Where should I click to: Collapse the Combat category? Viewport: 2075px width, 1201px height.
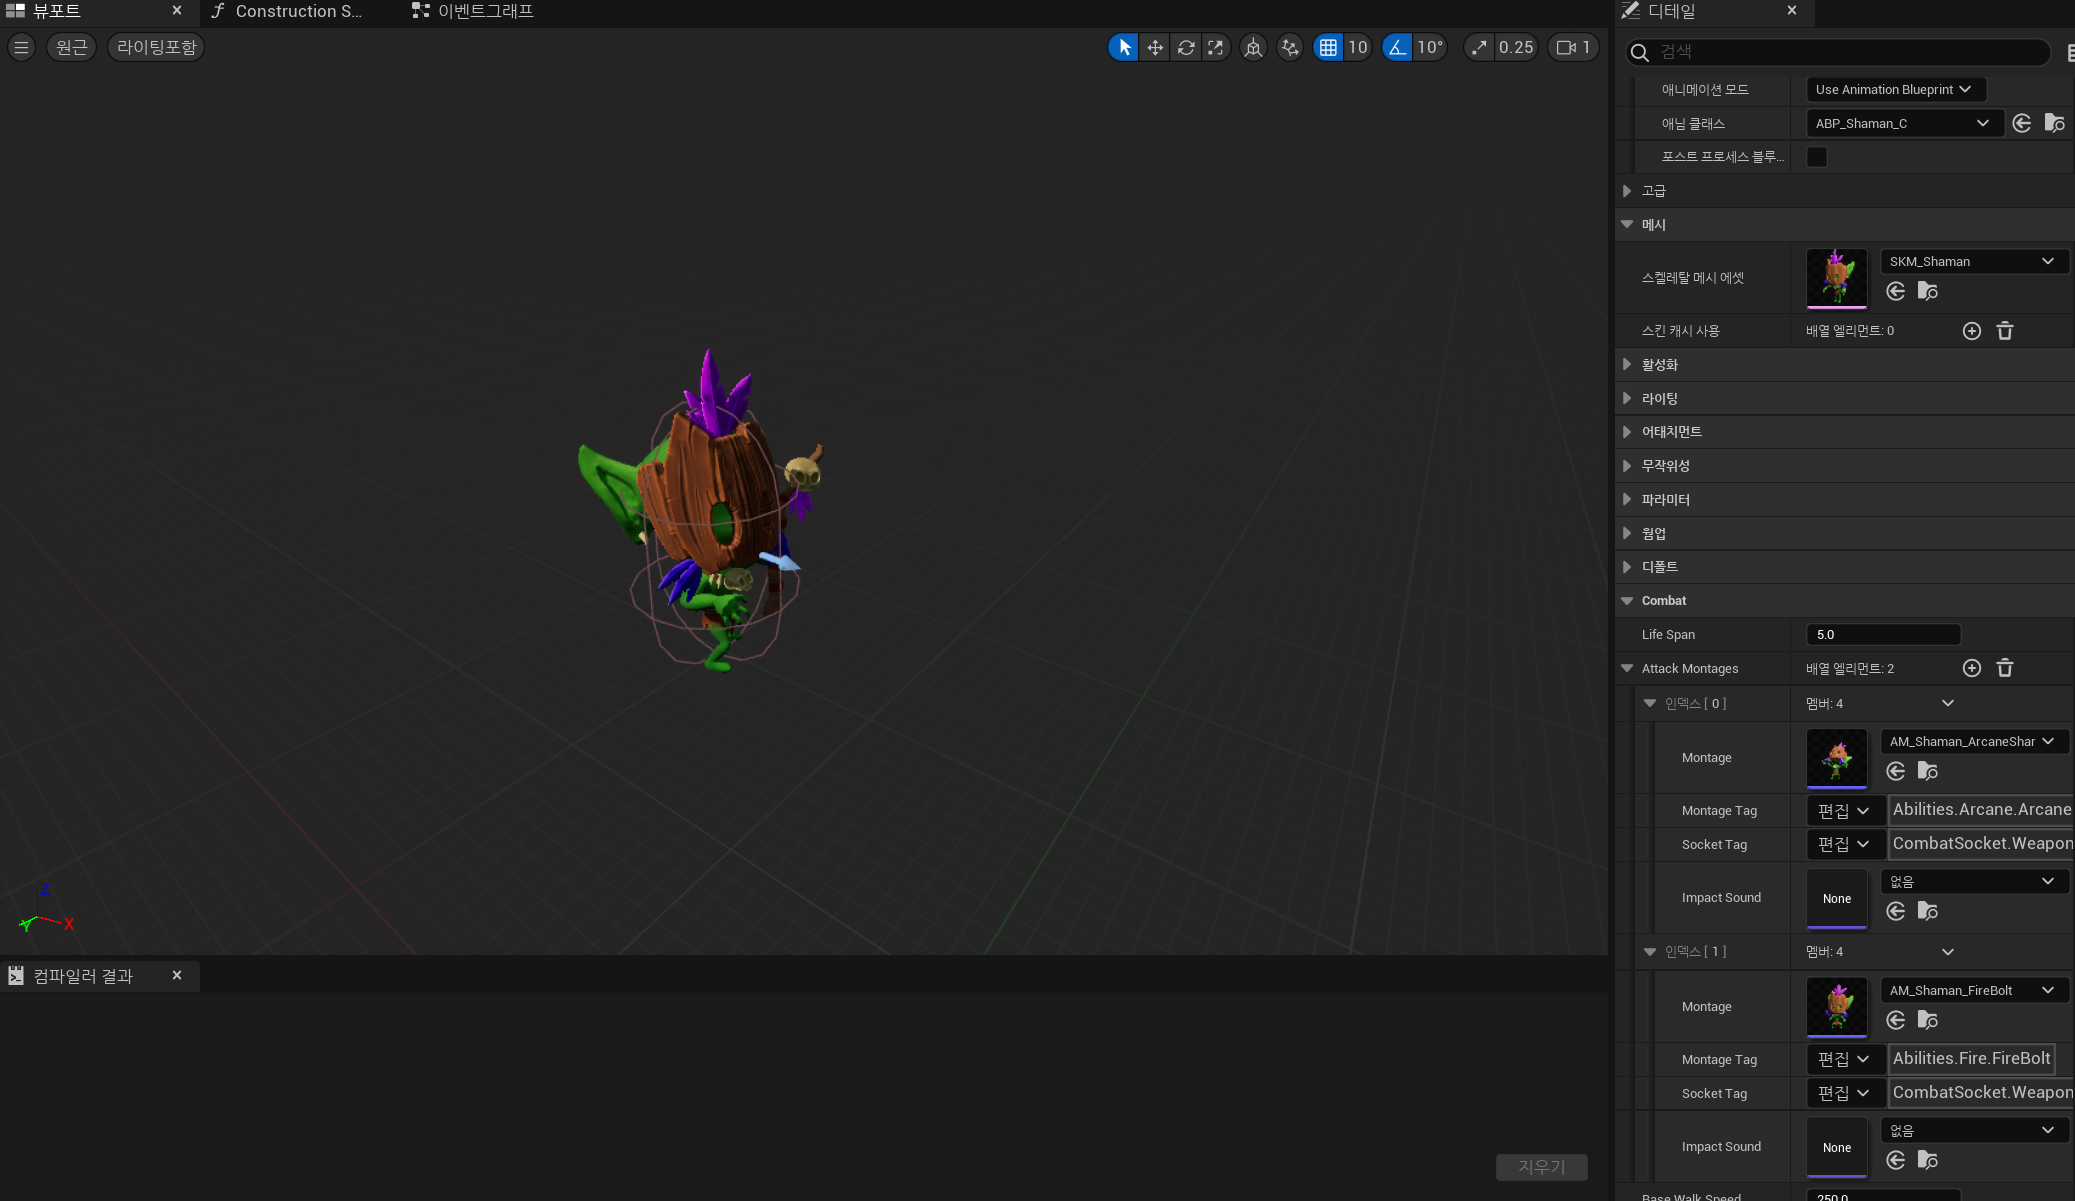pyautogui.click(x=1628, y=601)
